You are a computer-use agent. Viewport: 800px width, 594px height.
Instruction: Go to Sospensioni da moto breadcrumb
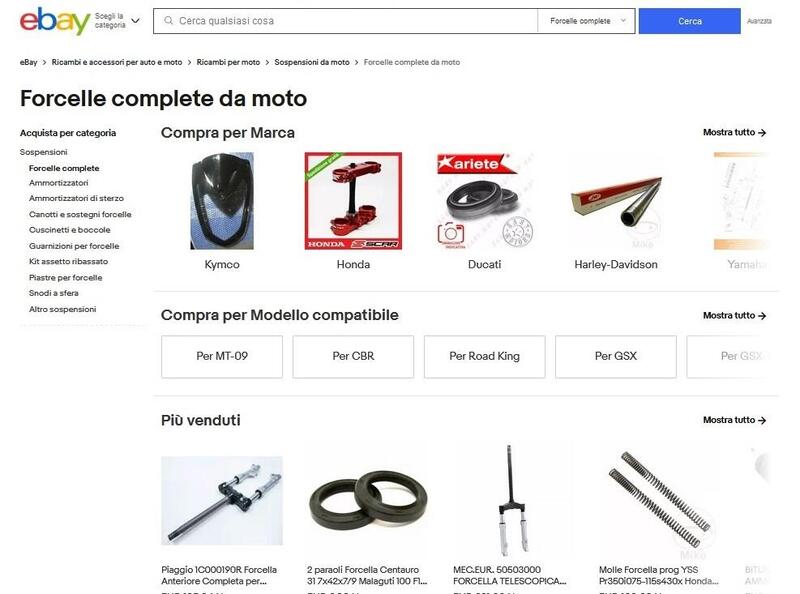point(312,62)
